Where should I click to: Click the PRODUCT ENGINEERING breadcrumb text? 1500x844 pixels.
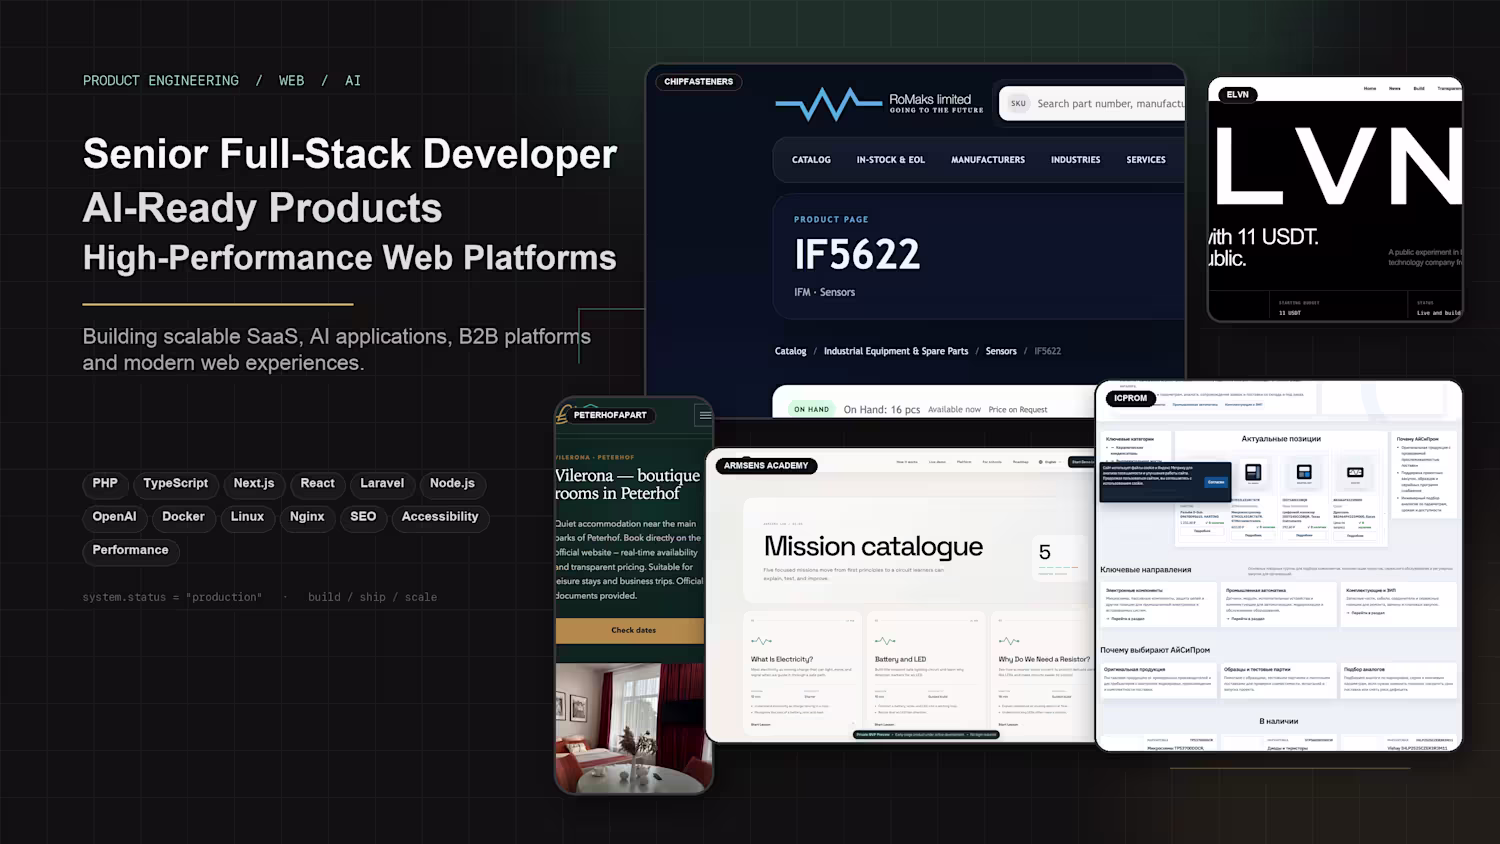tap(161, 81)
